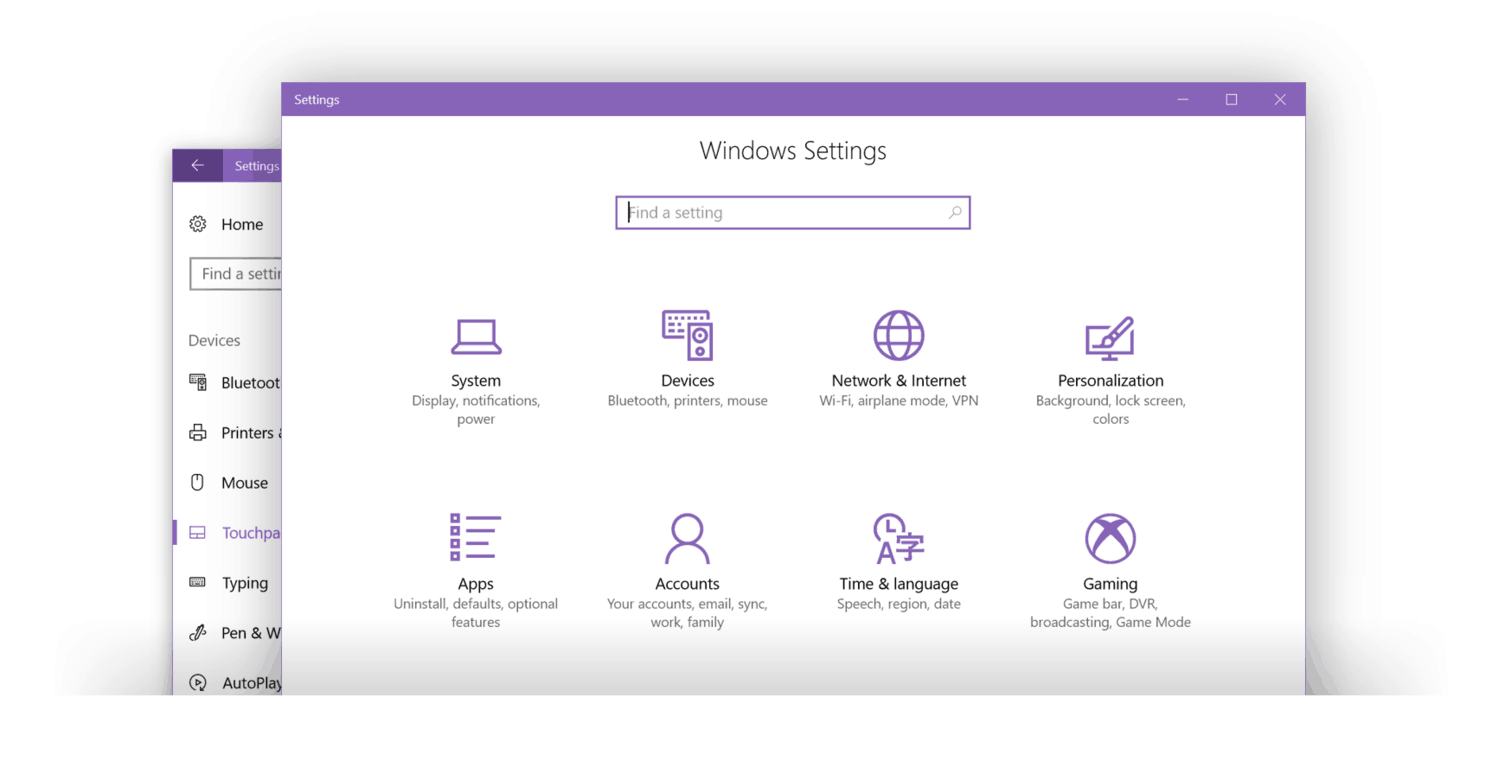This screenshot has height=768, width=1511.
Task: Select the Devices category label
Action: pyautogui.click(x=687, y=381)
